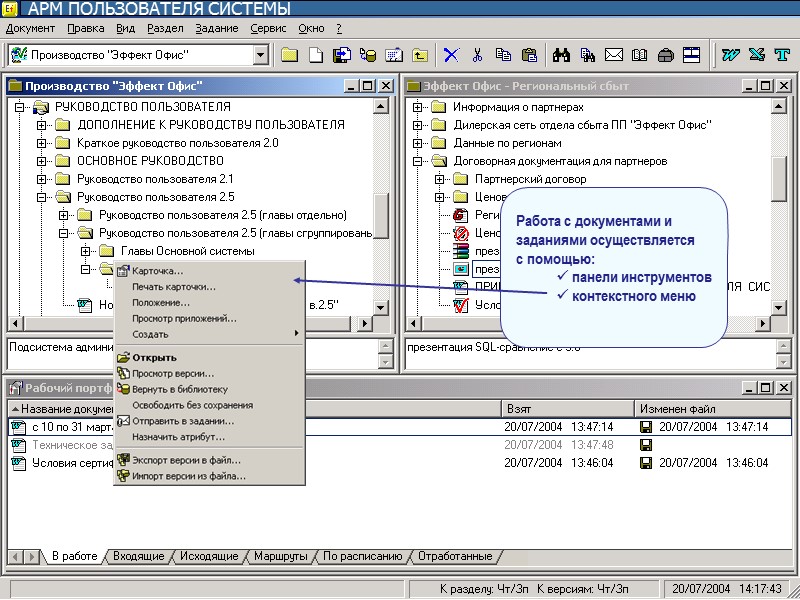
Task: Expand Главы Основной системы node
Action: [85, 252]
